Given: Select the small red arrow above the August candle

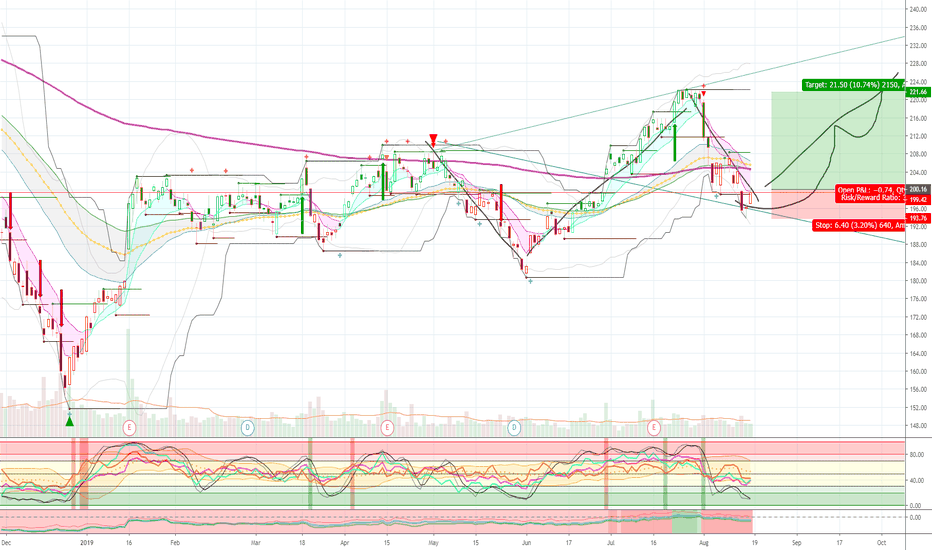Looking at the screenshot, I should coord(704,94).
